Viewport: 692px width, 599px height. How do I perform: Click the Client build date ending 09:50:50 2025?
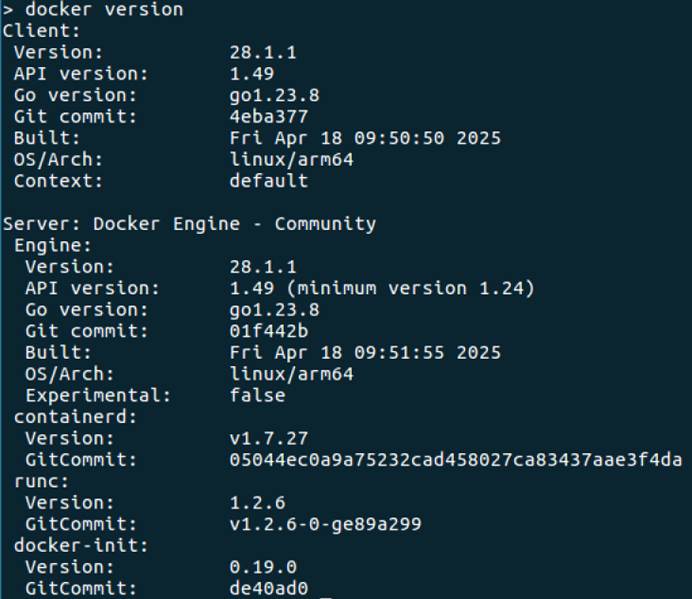click(x=365, y=138)
